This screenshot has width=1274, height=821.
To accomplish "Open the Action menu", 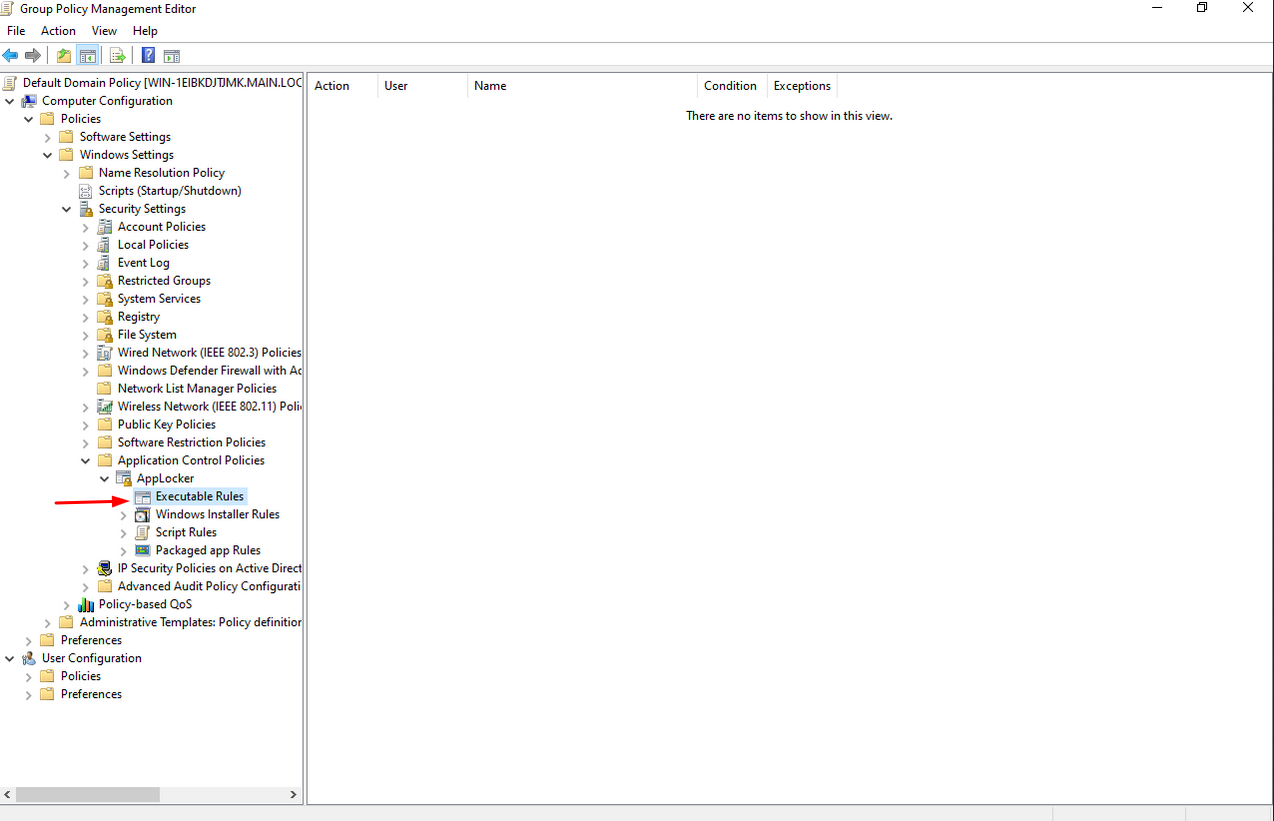I will pyautogui.click(x=58, y=31).
